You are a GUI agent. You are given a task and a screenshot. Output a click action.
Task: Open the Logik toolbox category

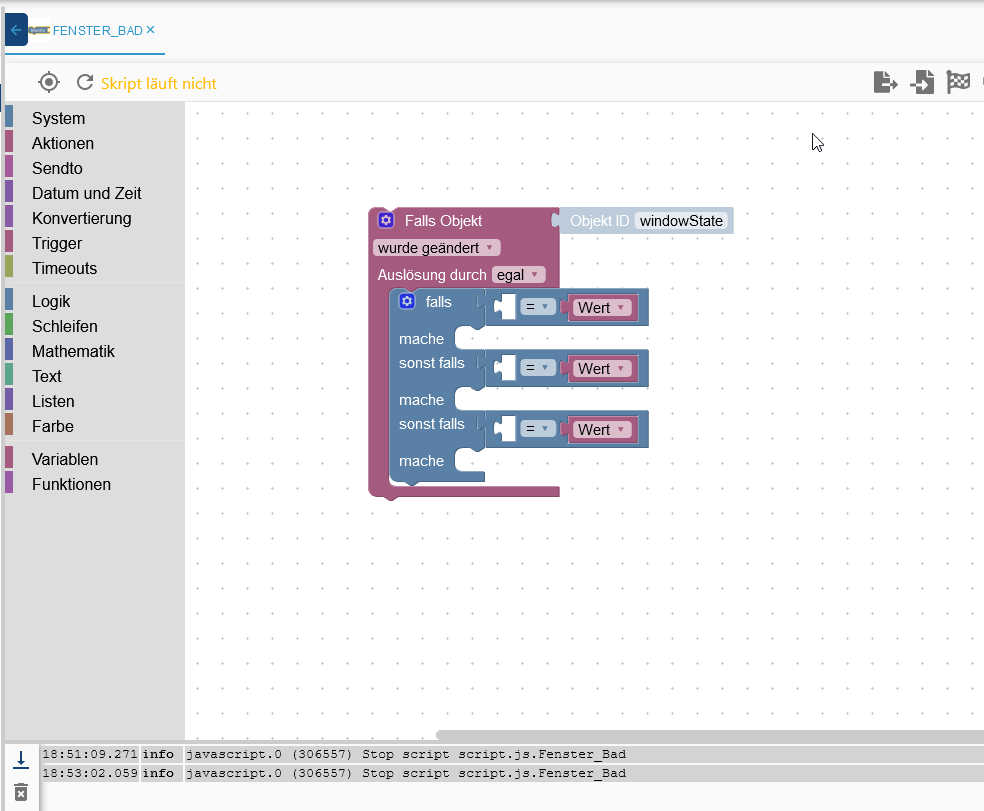[51, 301]
